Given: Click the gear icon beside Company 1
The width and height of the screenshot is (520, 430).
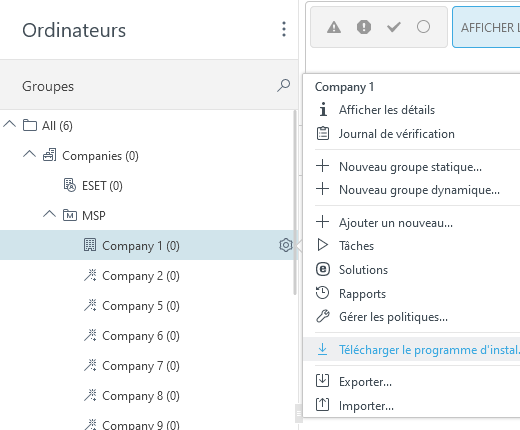Looking at the screenshot, I should [x=286, y=245].
